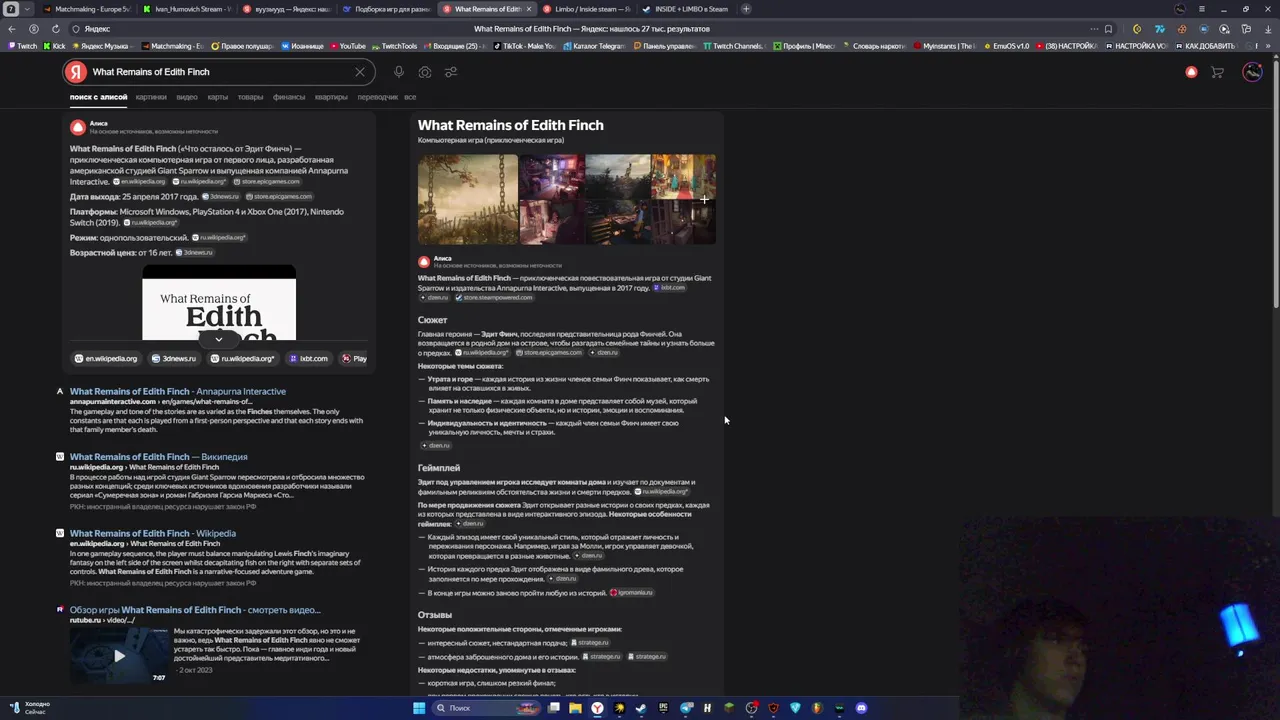This screenshot has height=720, width=1280.
Task: Open the Twitch bookmark
Action: [x=22, y=46]
